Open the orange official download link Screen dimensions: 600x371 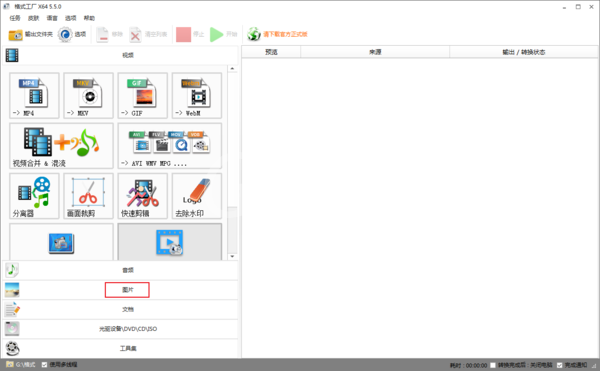277,34
